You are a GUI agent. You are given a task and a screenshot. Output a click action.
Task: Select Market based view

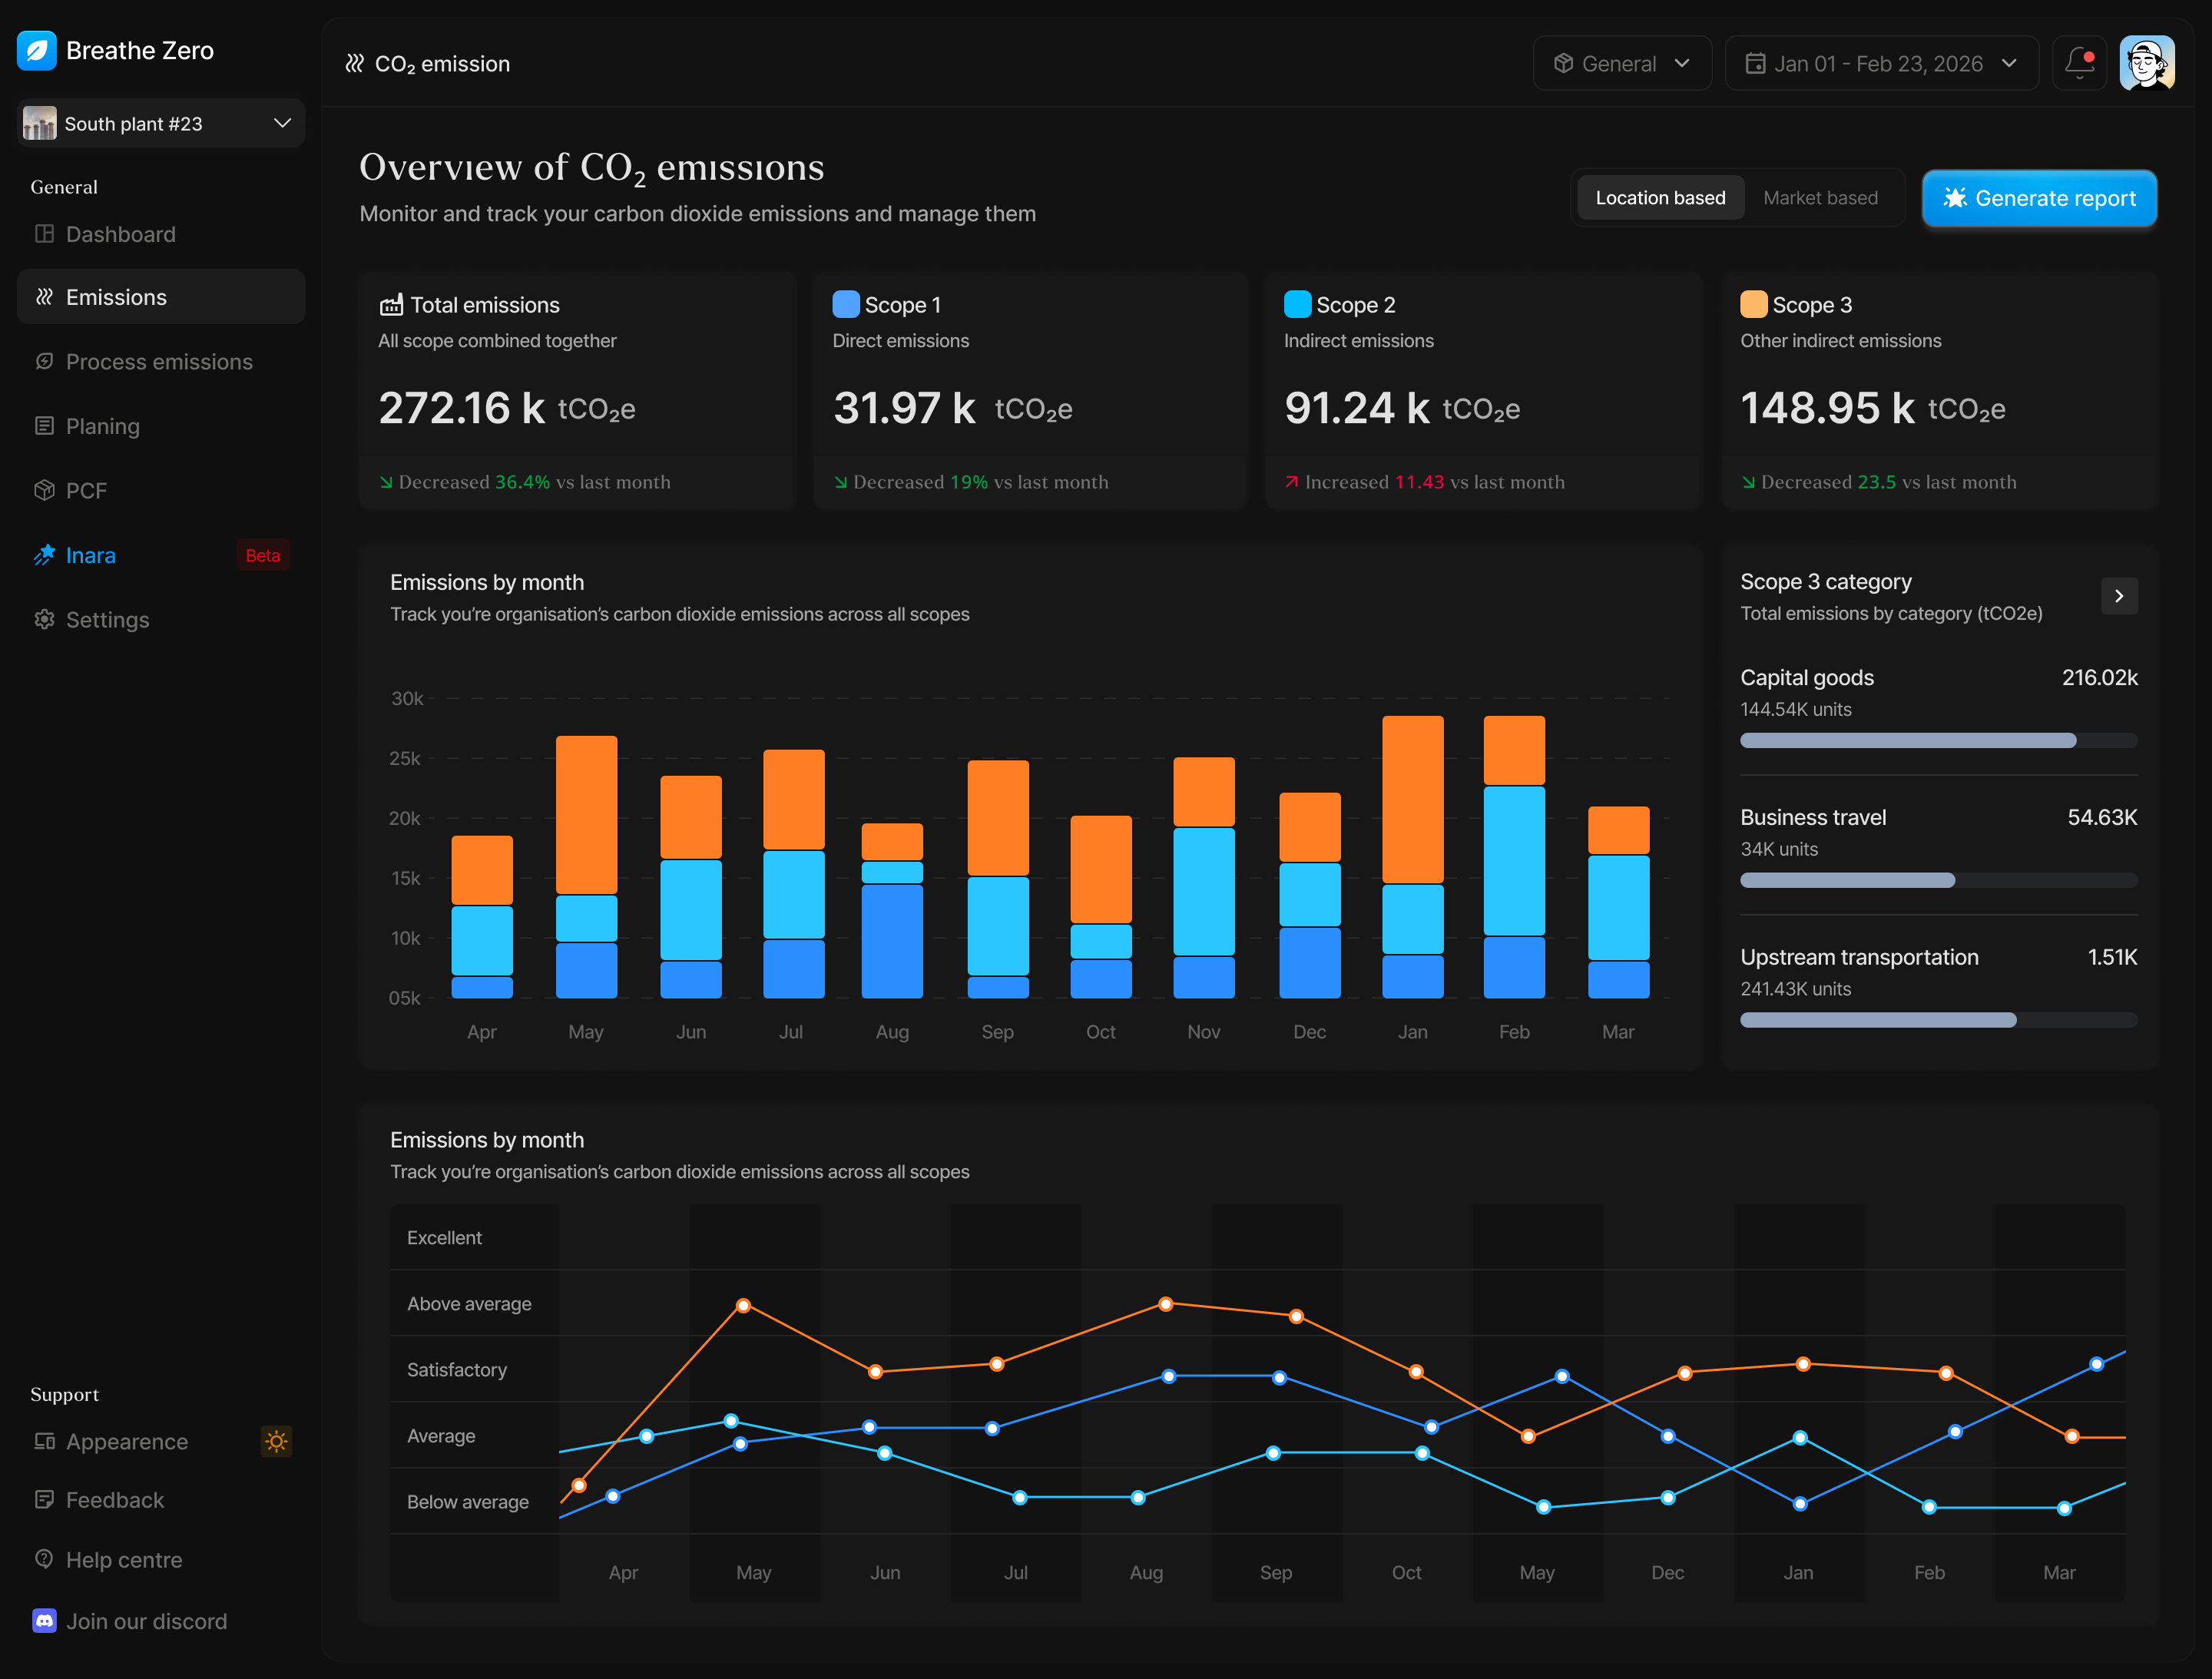1820,198
